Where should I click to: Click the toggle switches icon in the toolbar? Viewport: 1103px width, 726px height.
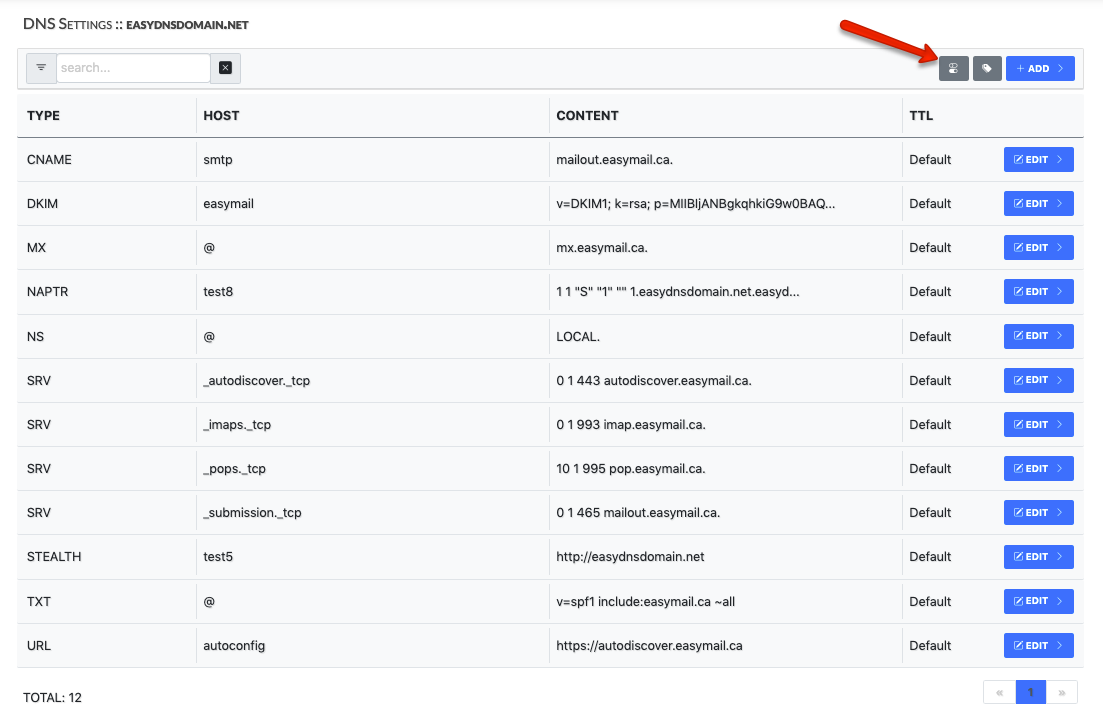click(953, 68)
